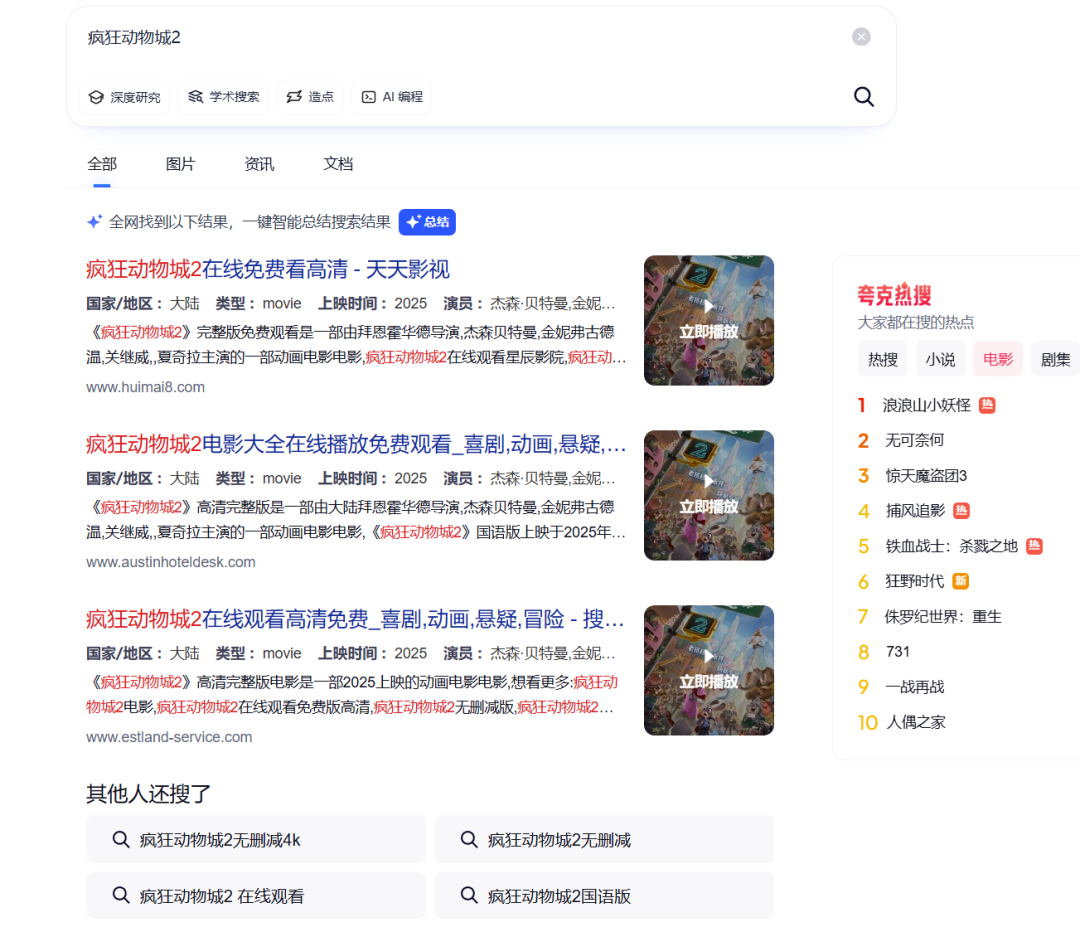Switch hot search to 小说
This screenshot has width=1080, height=932.
940,359
